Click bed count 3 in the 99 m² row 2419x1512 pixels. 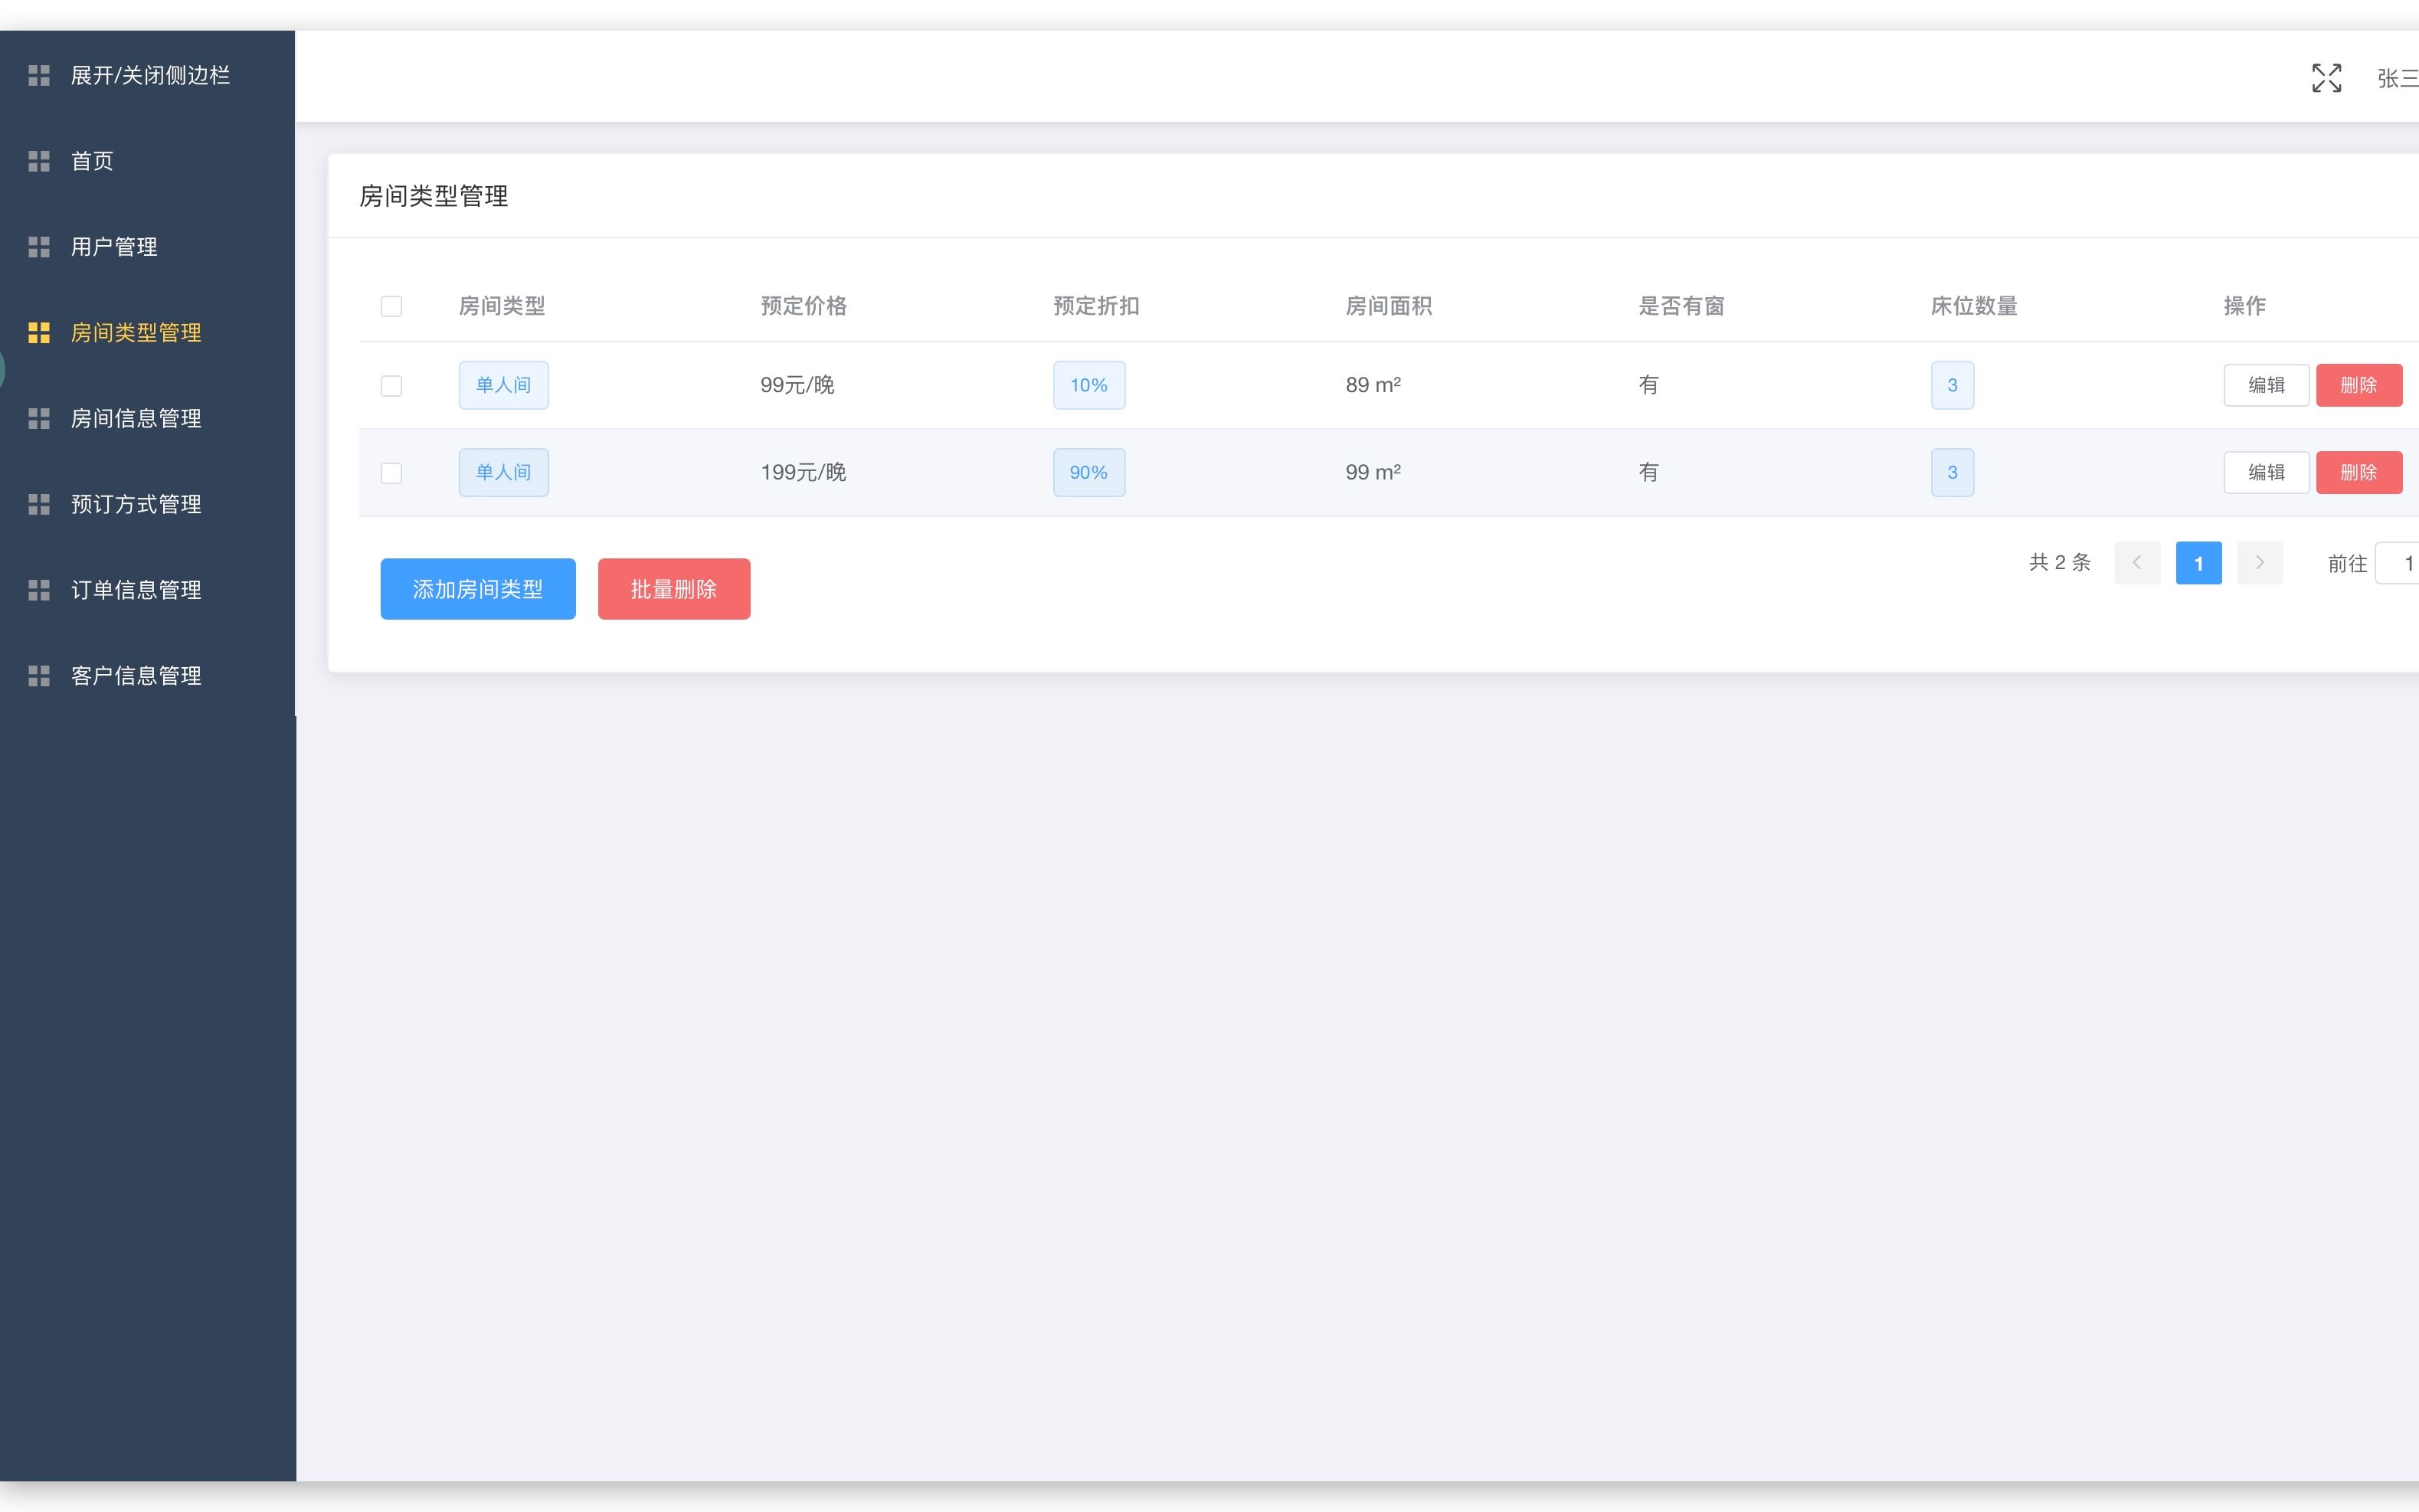[x=1952, y=472]
